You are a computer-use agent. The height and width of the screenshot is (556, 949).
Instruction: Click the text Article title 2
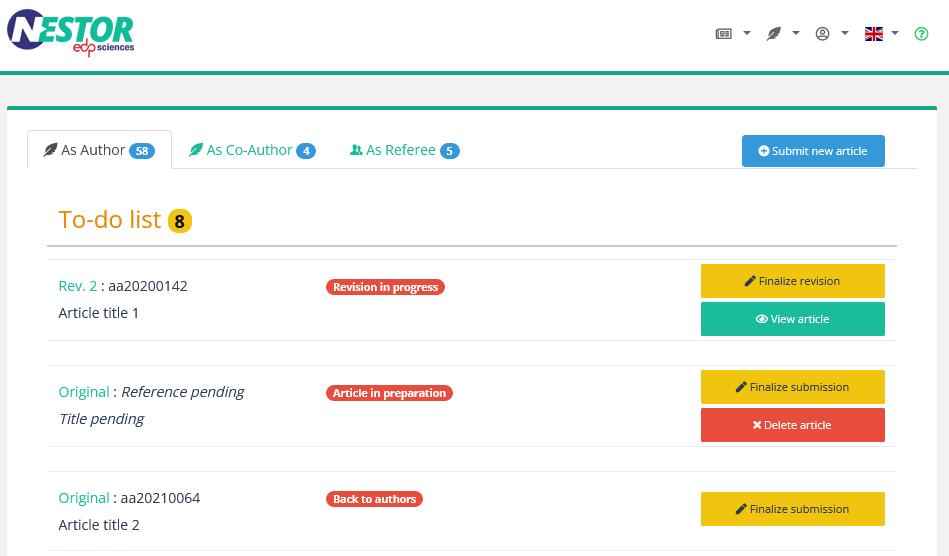tap(99, 525)
